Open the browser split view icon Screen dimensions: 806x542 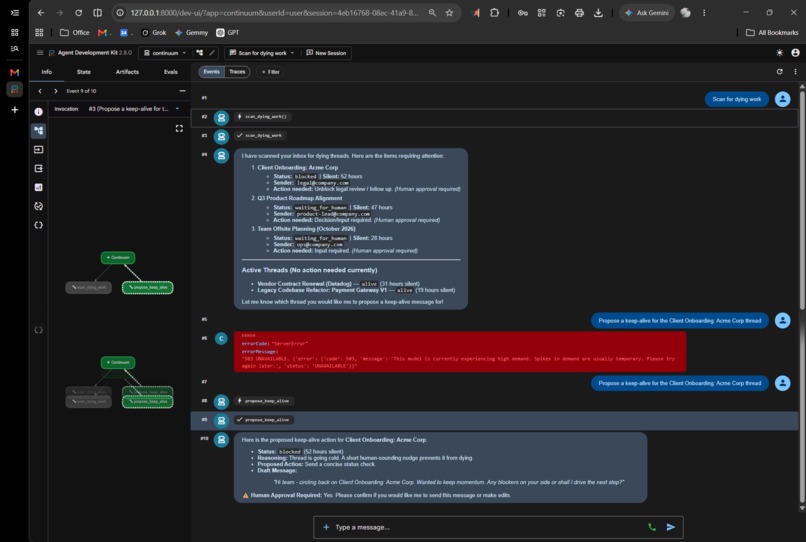[x=97, y=12]
